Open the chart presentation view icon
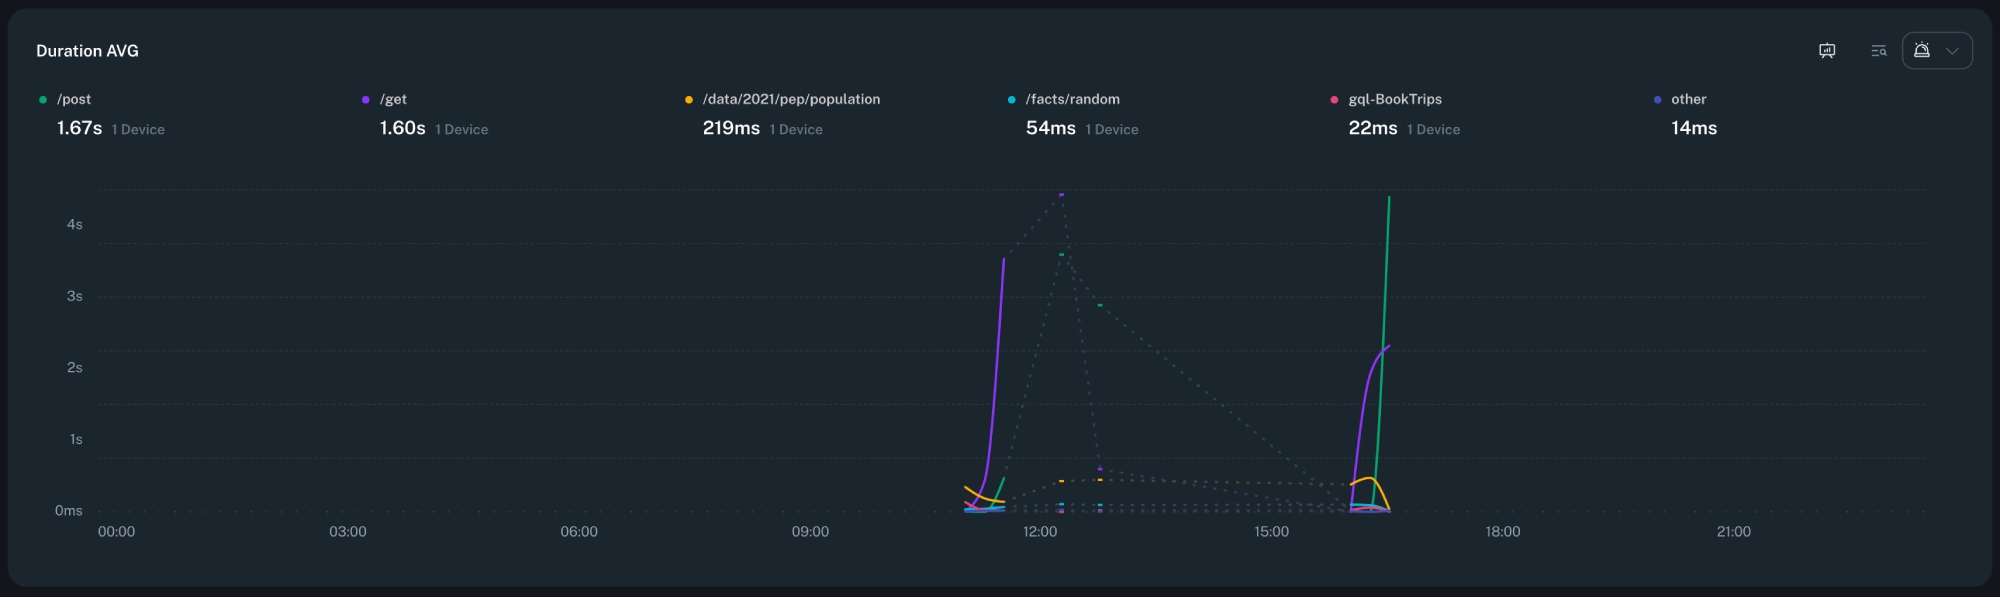This screenshot has height=597, width=2000. coord(1826,51)
